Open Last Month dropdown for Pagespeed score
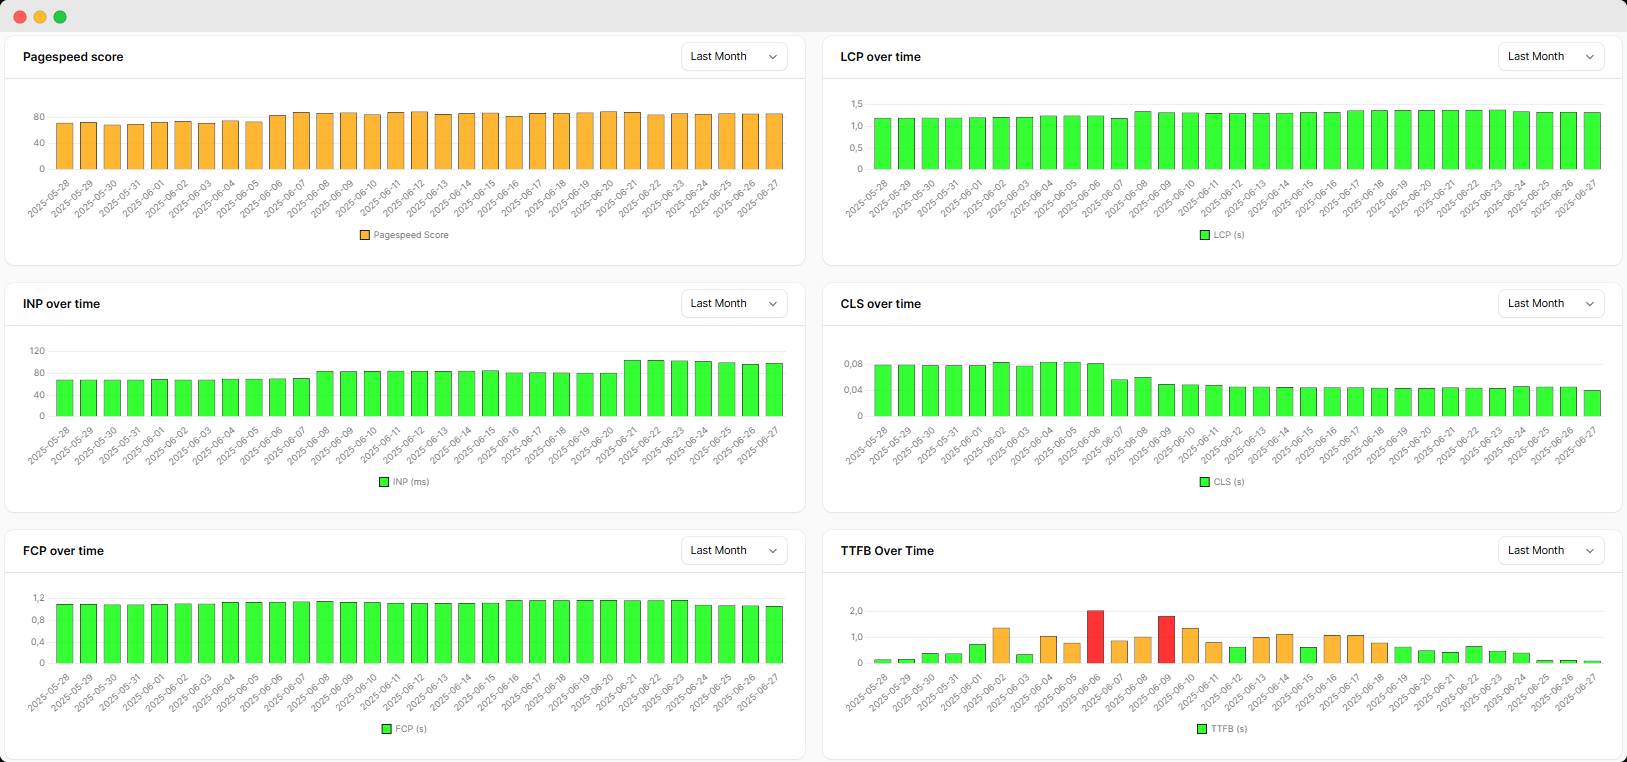This screenshot has width=1627, height=762. coord(734,57)
